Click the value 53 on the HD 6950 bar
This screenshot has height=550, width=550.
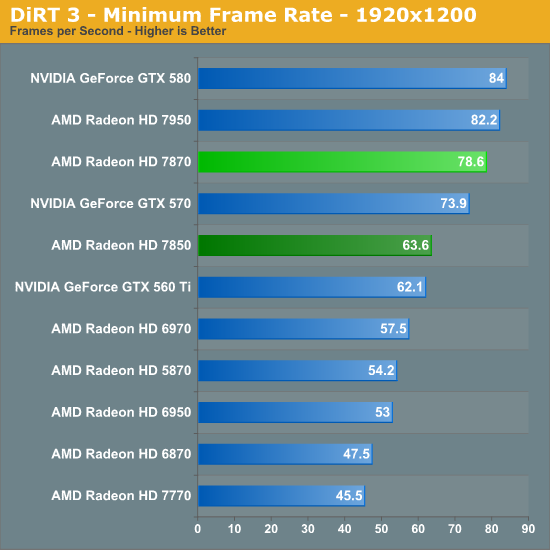(383, 412)
